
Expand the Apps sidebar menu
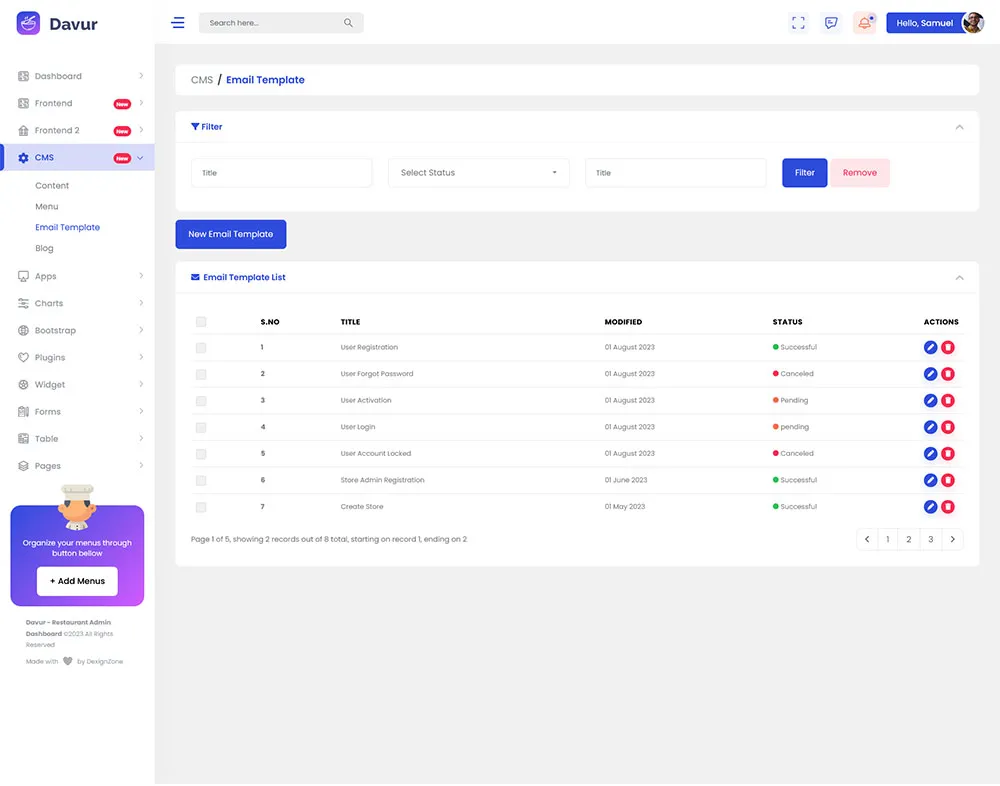pos(79,276)
